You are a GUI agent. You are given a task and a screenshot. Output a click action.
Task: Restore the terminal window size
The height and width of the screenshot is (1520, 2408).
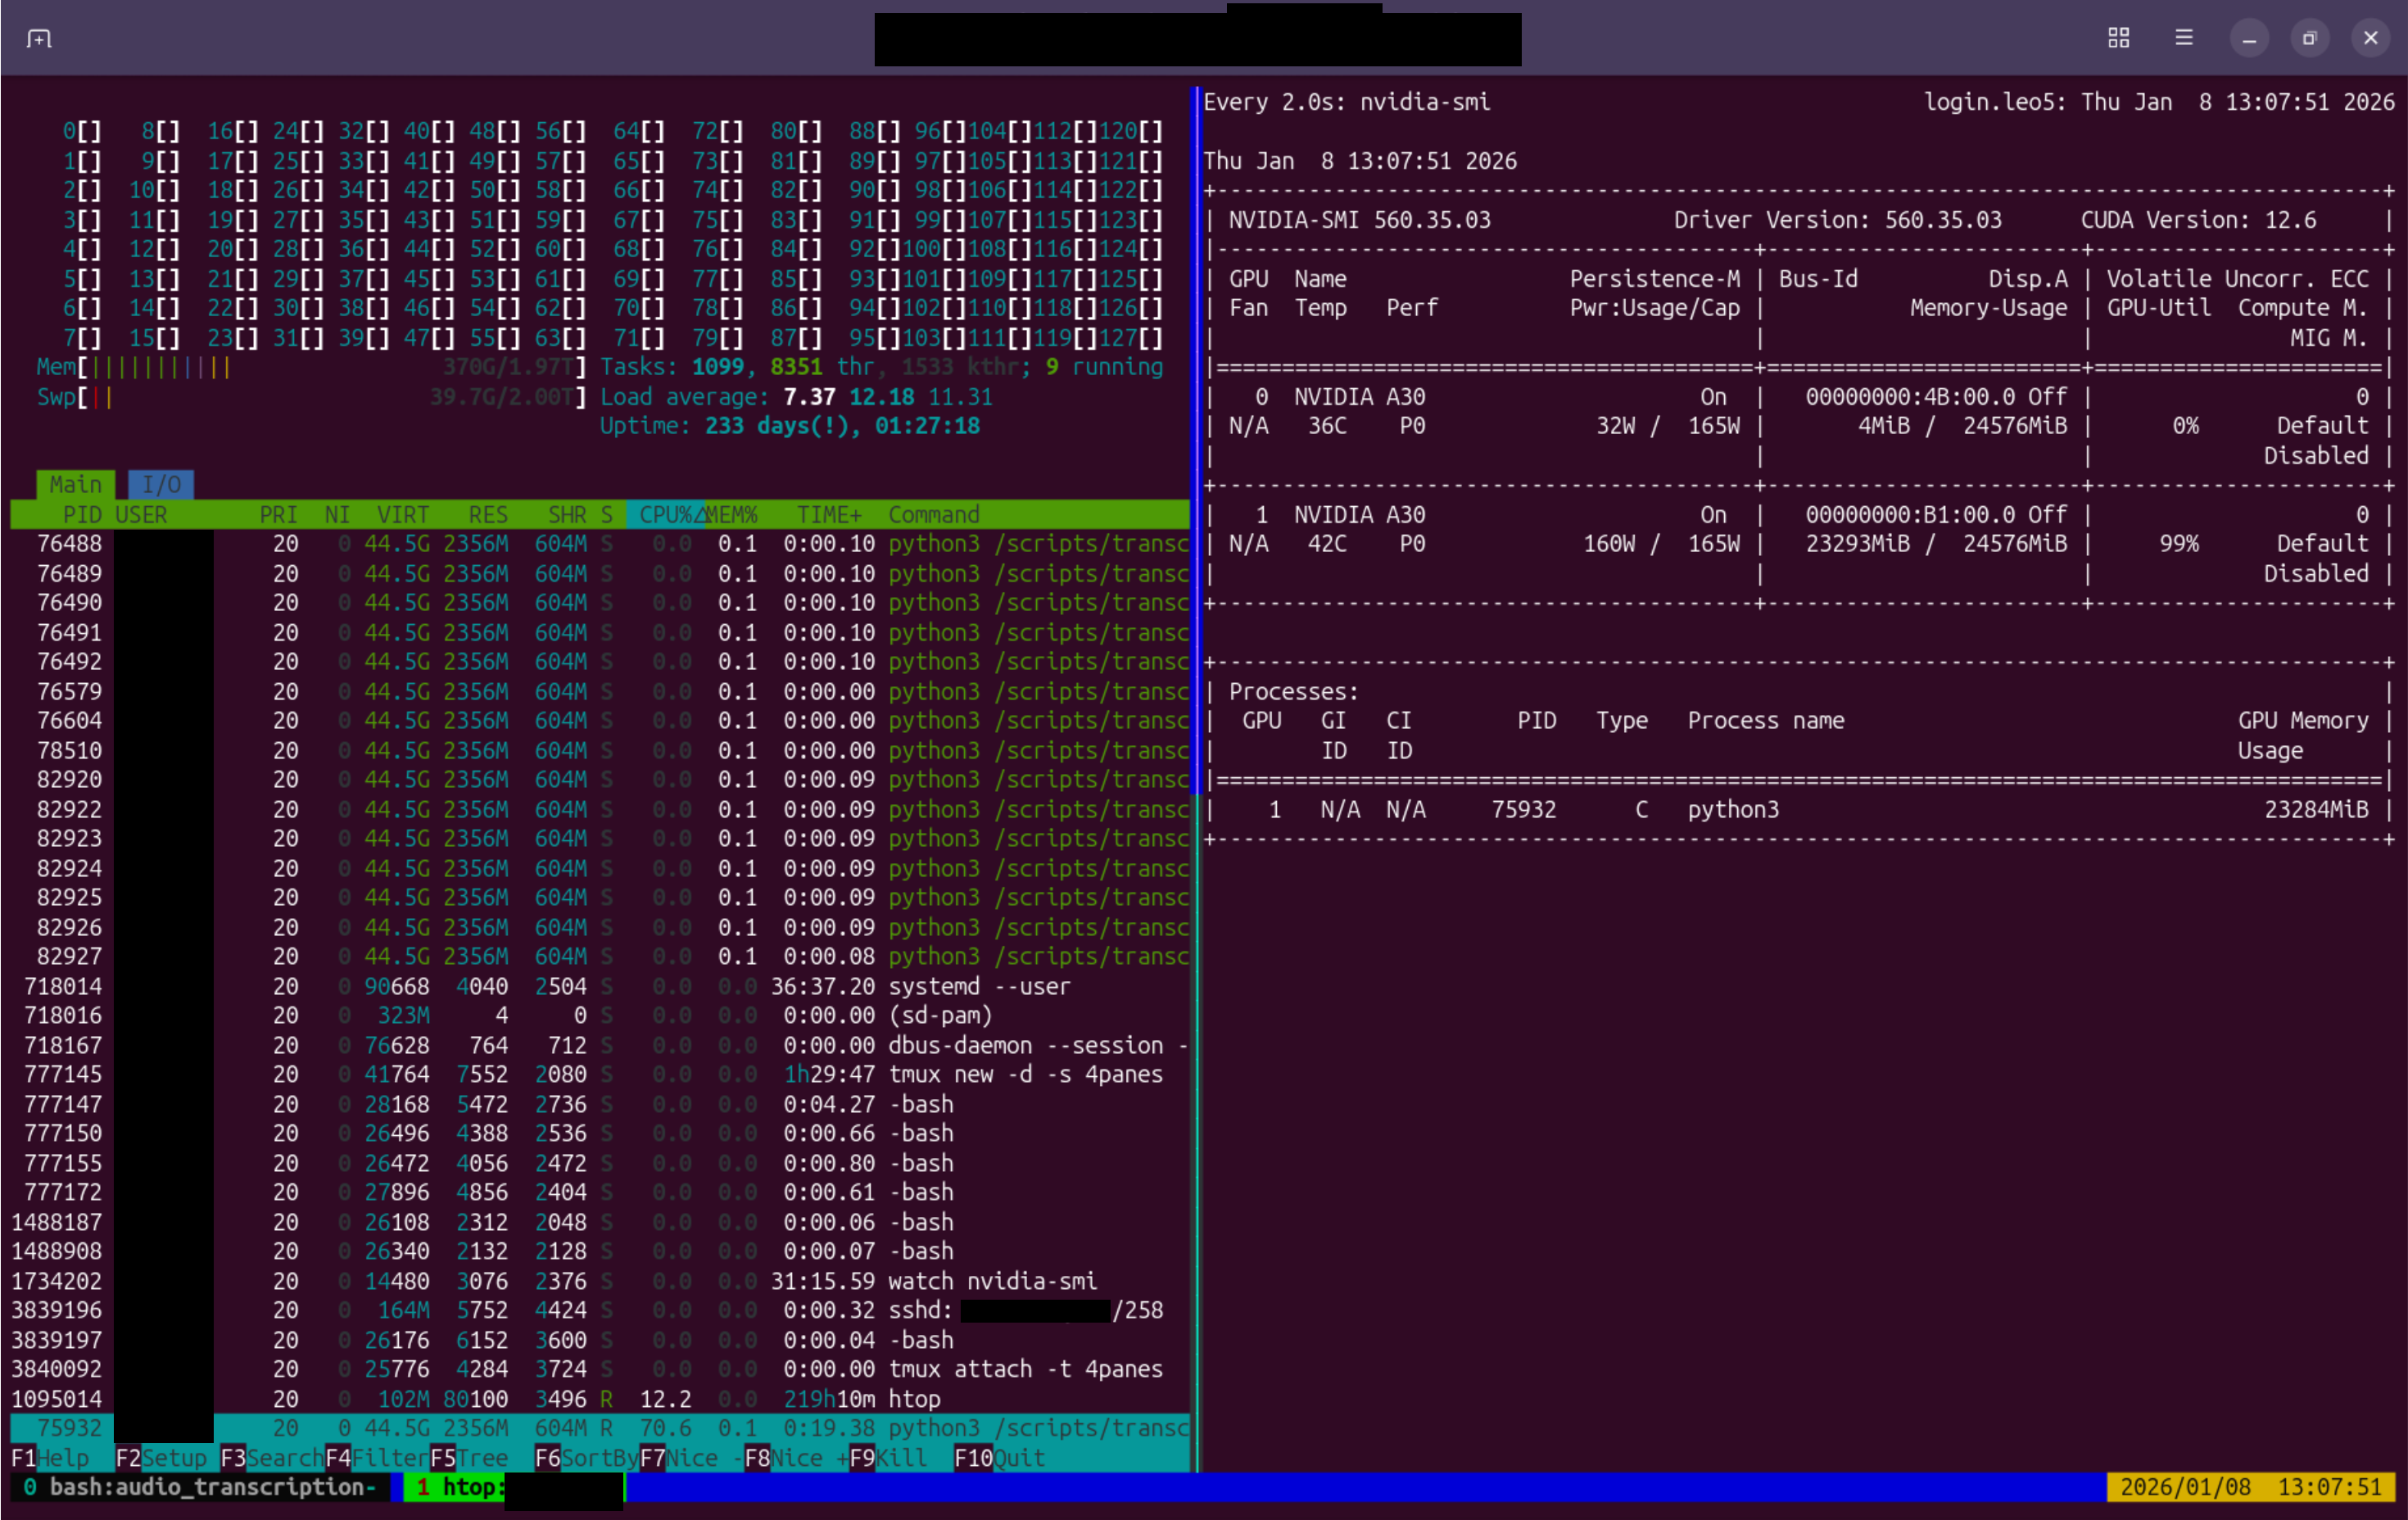click(x=2309, y=39)
